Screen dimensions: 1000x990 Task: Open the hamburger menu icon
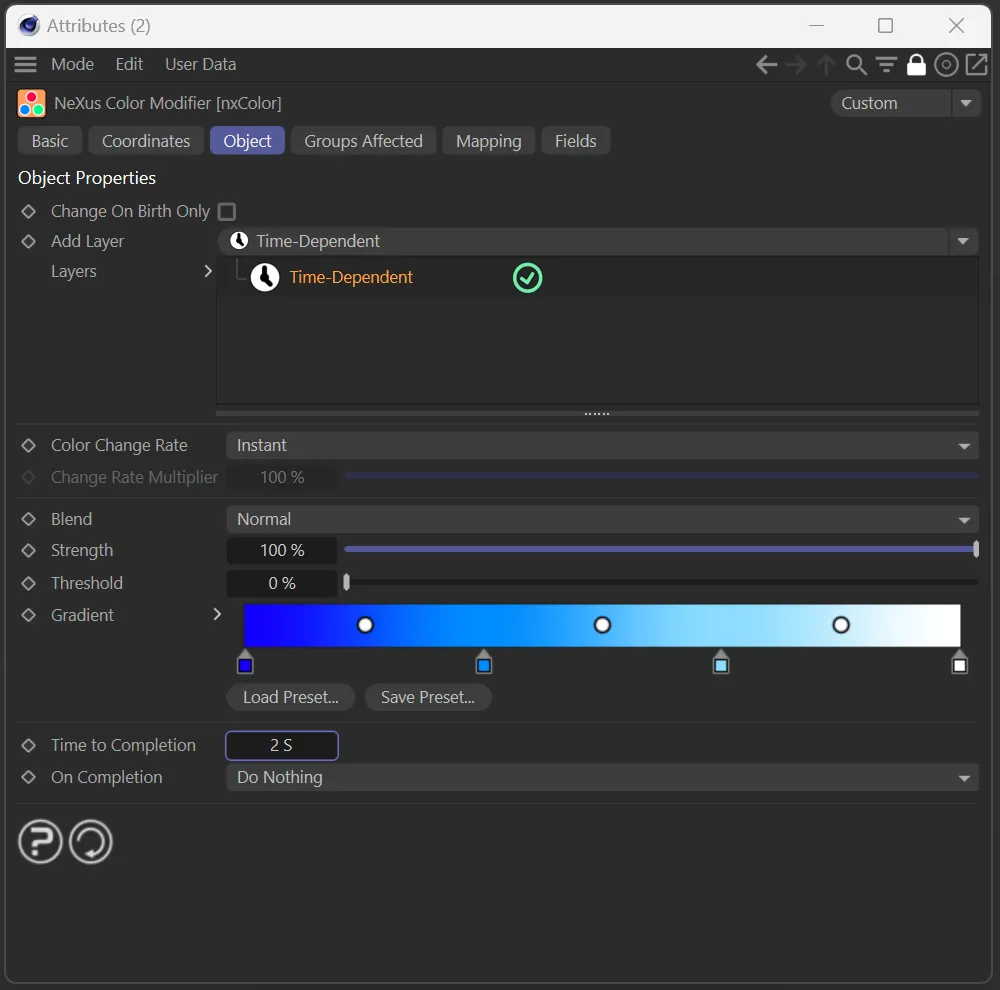point(26,65)
